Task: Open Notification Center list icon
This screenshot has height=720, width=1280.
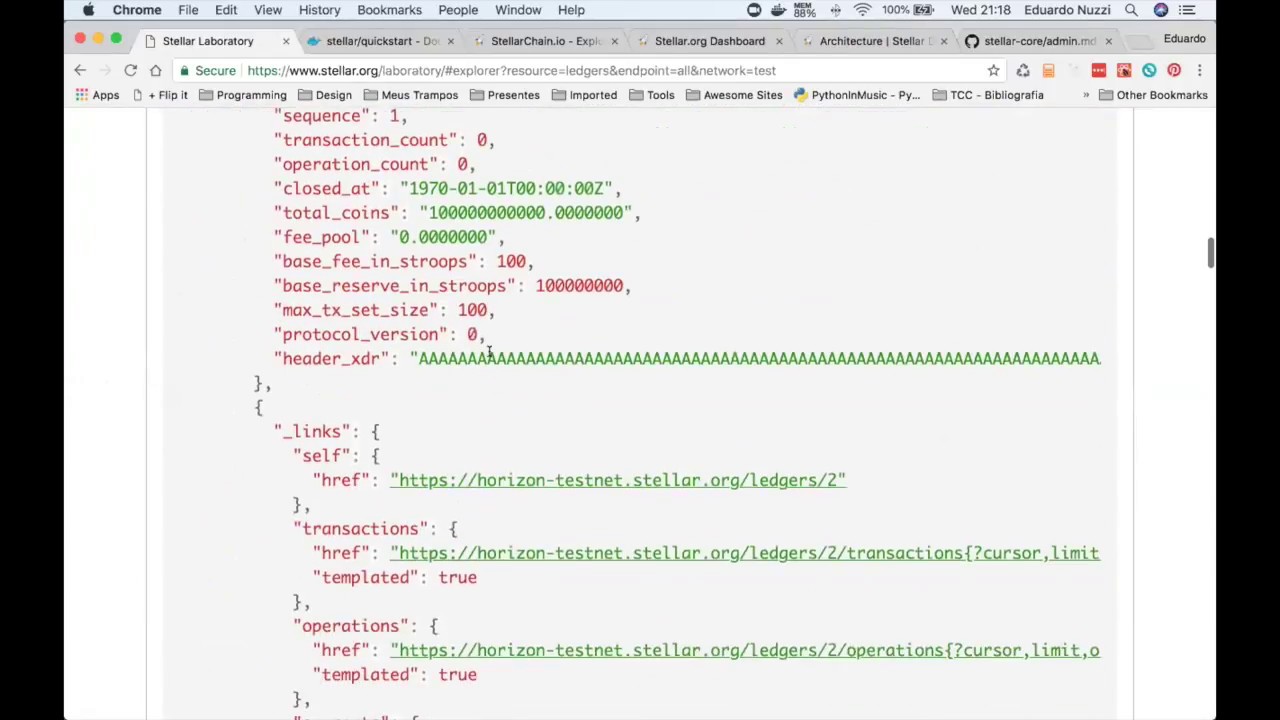Action: click(x=1187, y=10)
